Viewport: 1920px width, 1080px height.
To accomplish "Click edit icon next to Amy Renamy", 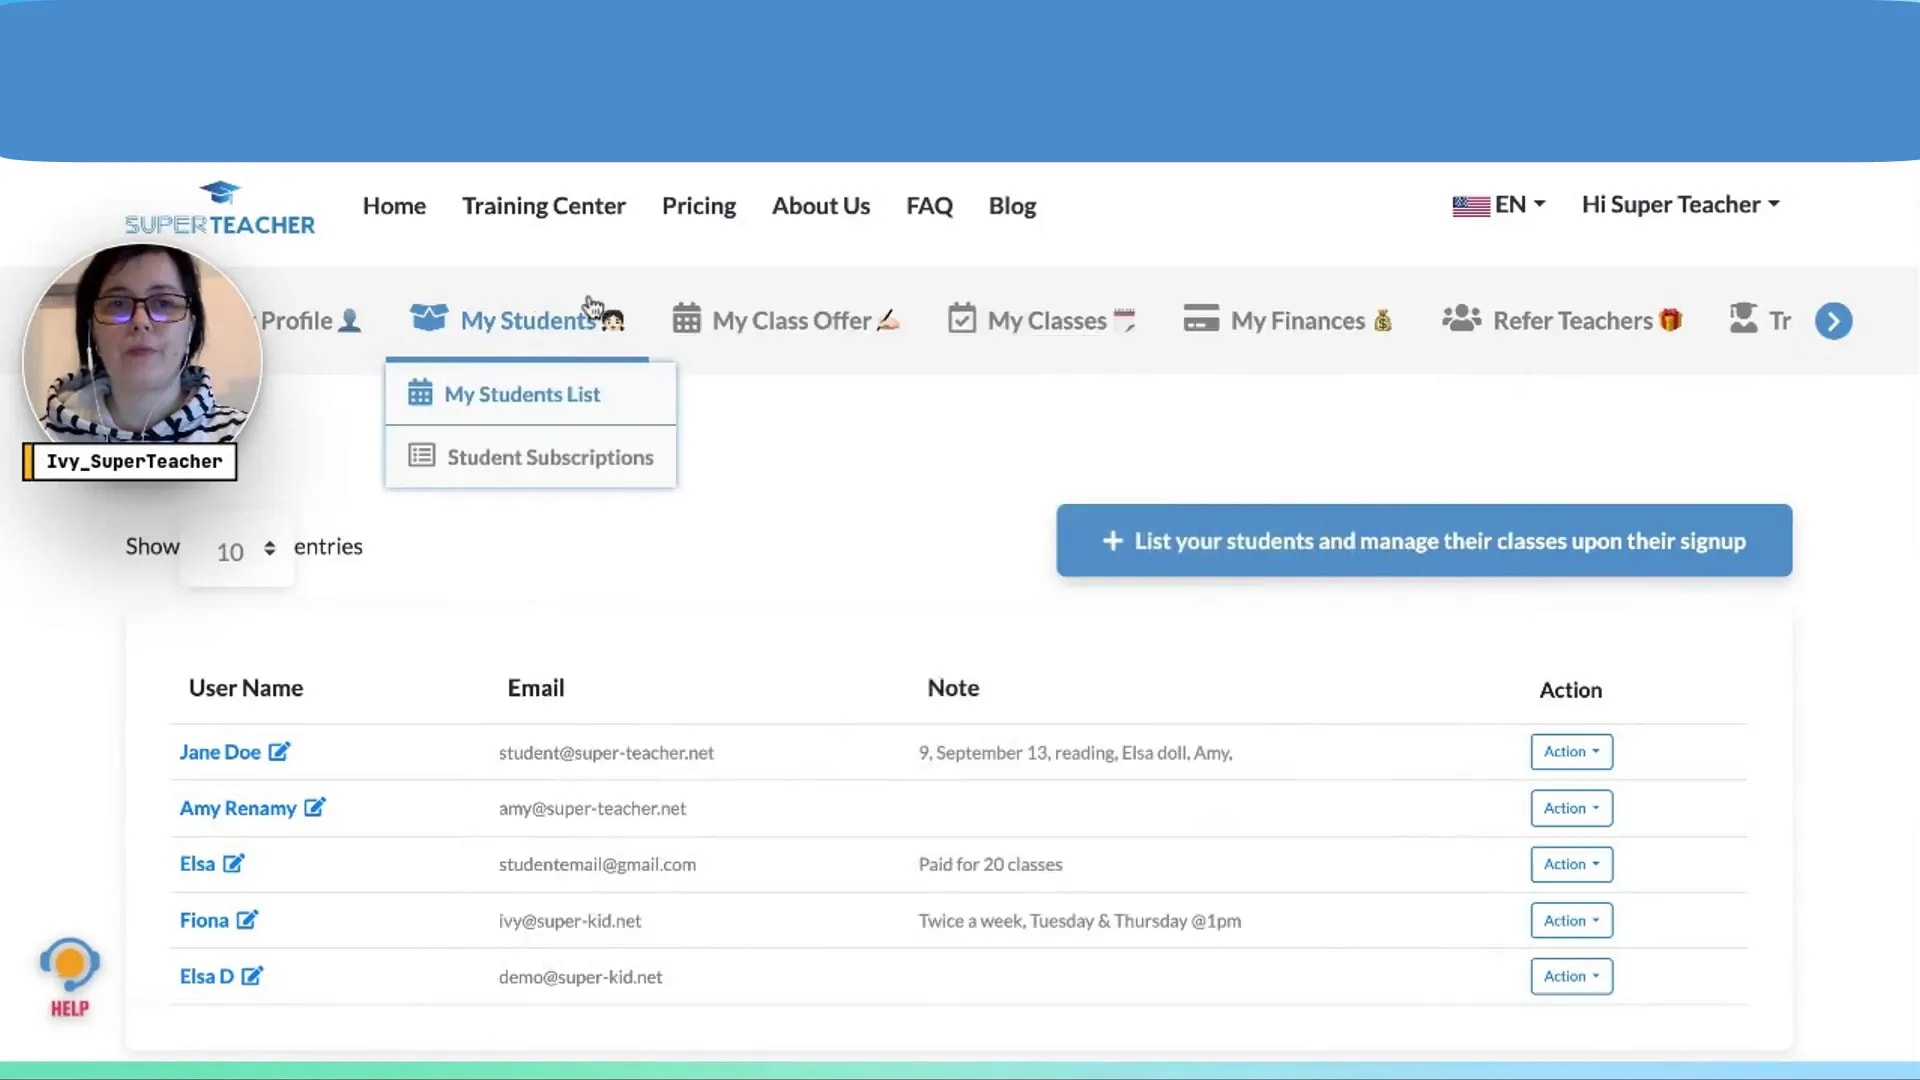I will tap(315, 807).
